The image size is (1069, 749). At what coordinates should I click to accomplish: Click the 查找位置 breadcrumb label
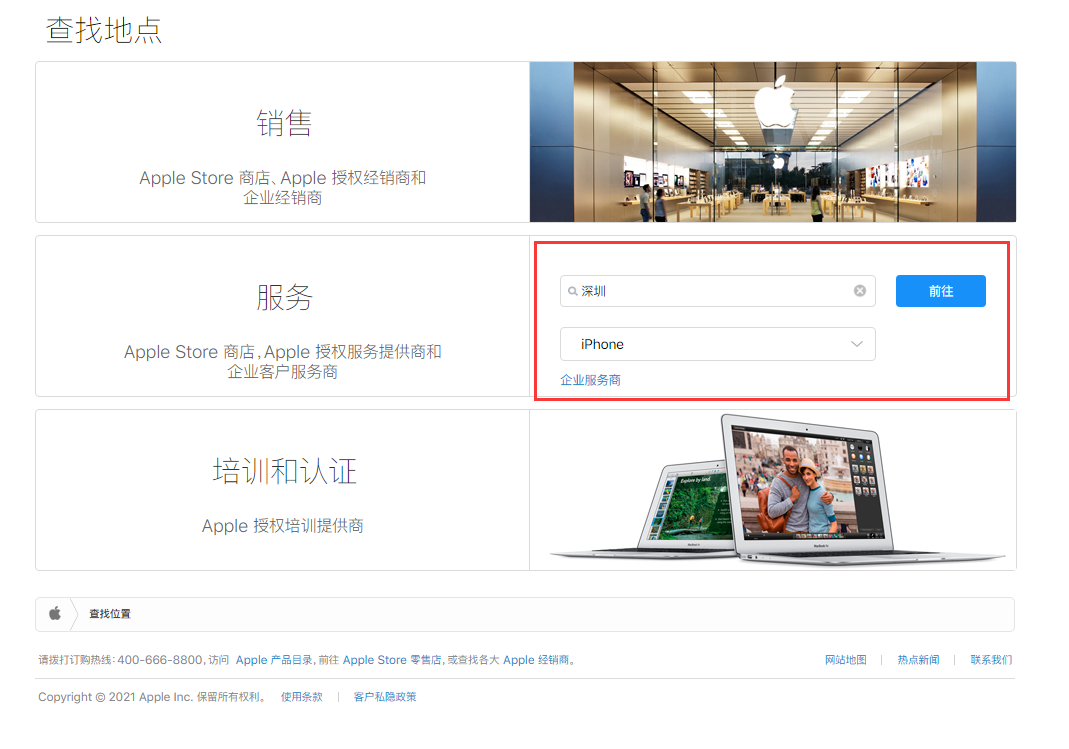click(110, 613)
